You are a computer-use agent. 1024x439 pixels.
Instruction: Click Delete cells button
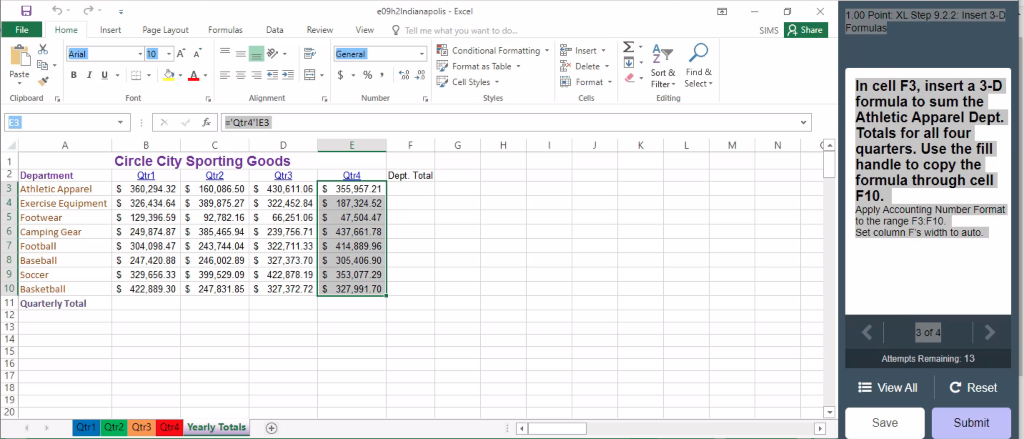(579, 66)
